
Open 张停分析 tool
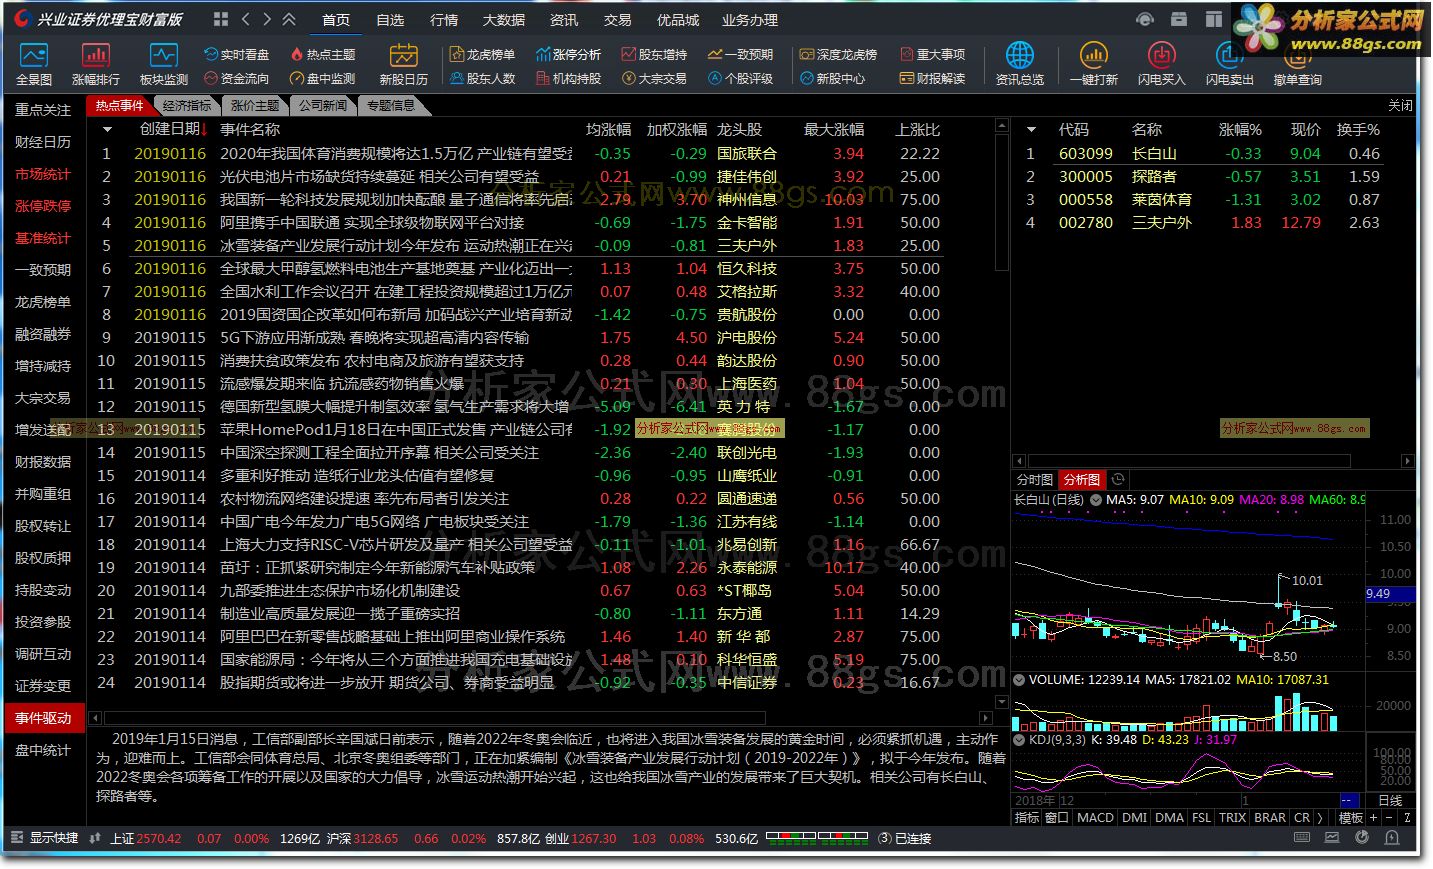569,55
